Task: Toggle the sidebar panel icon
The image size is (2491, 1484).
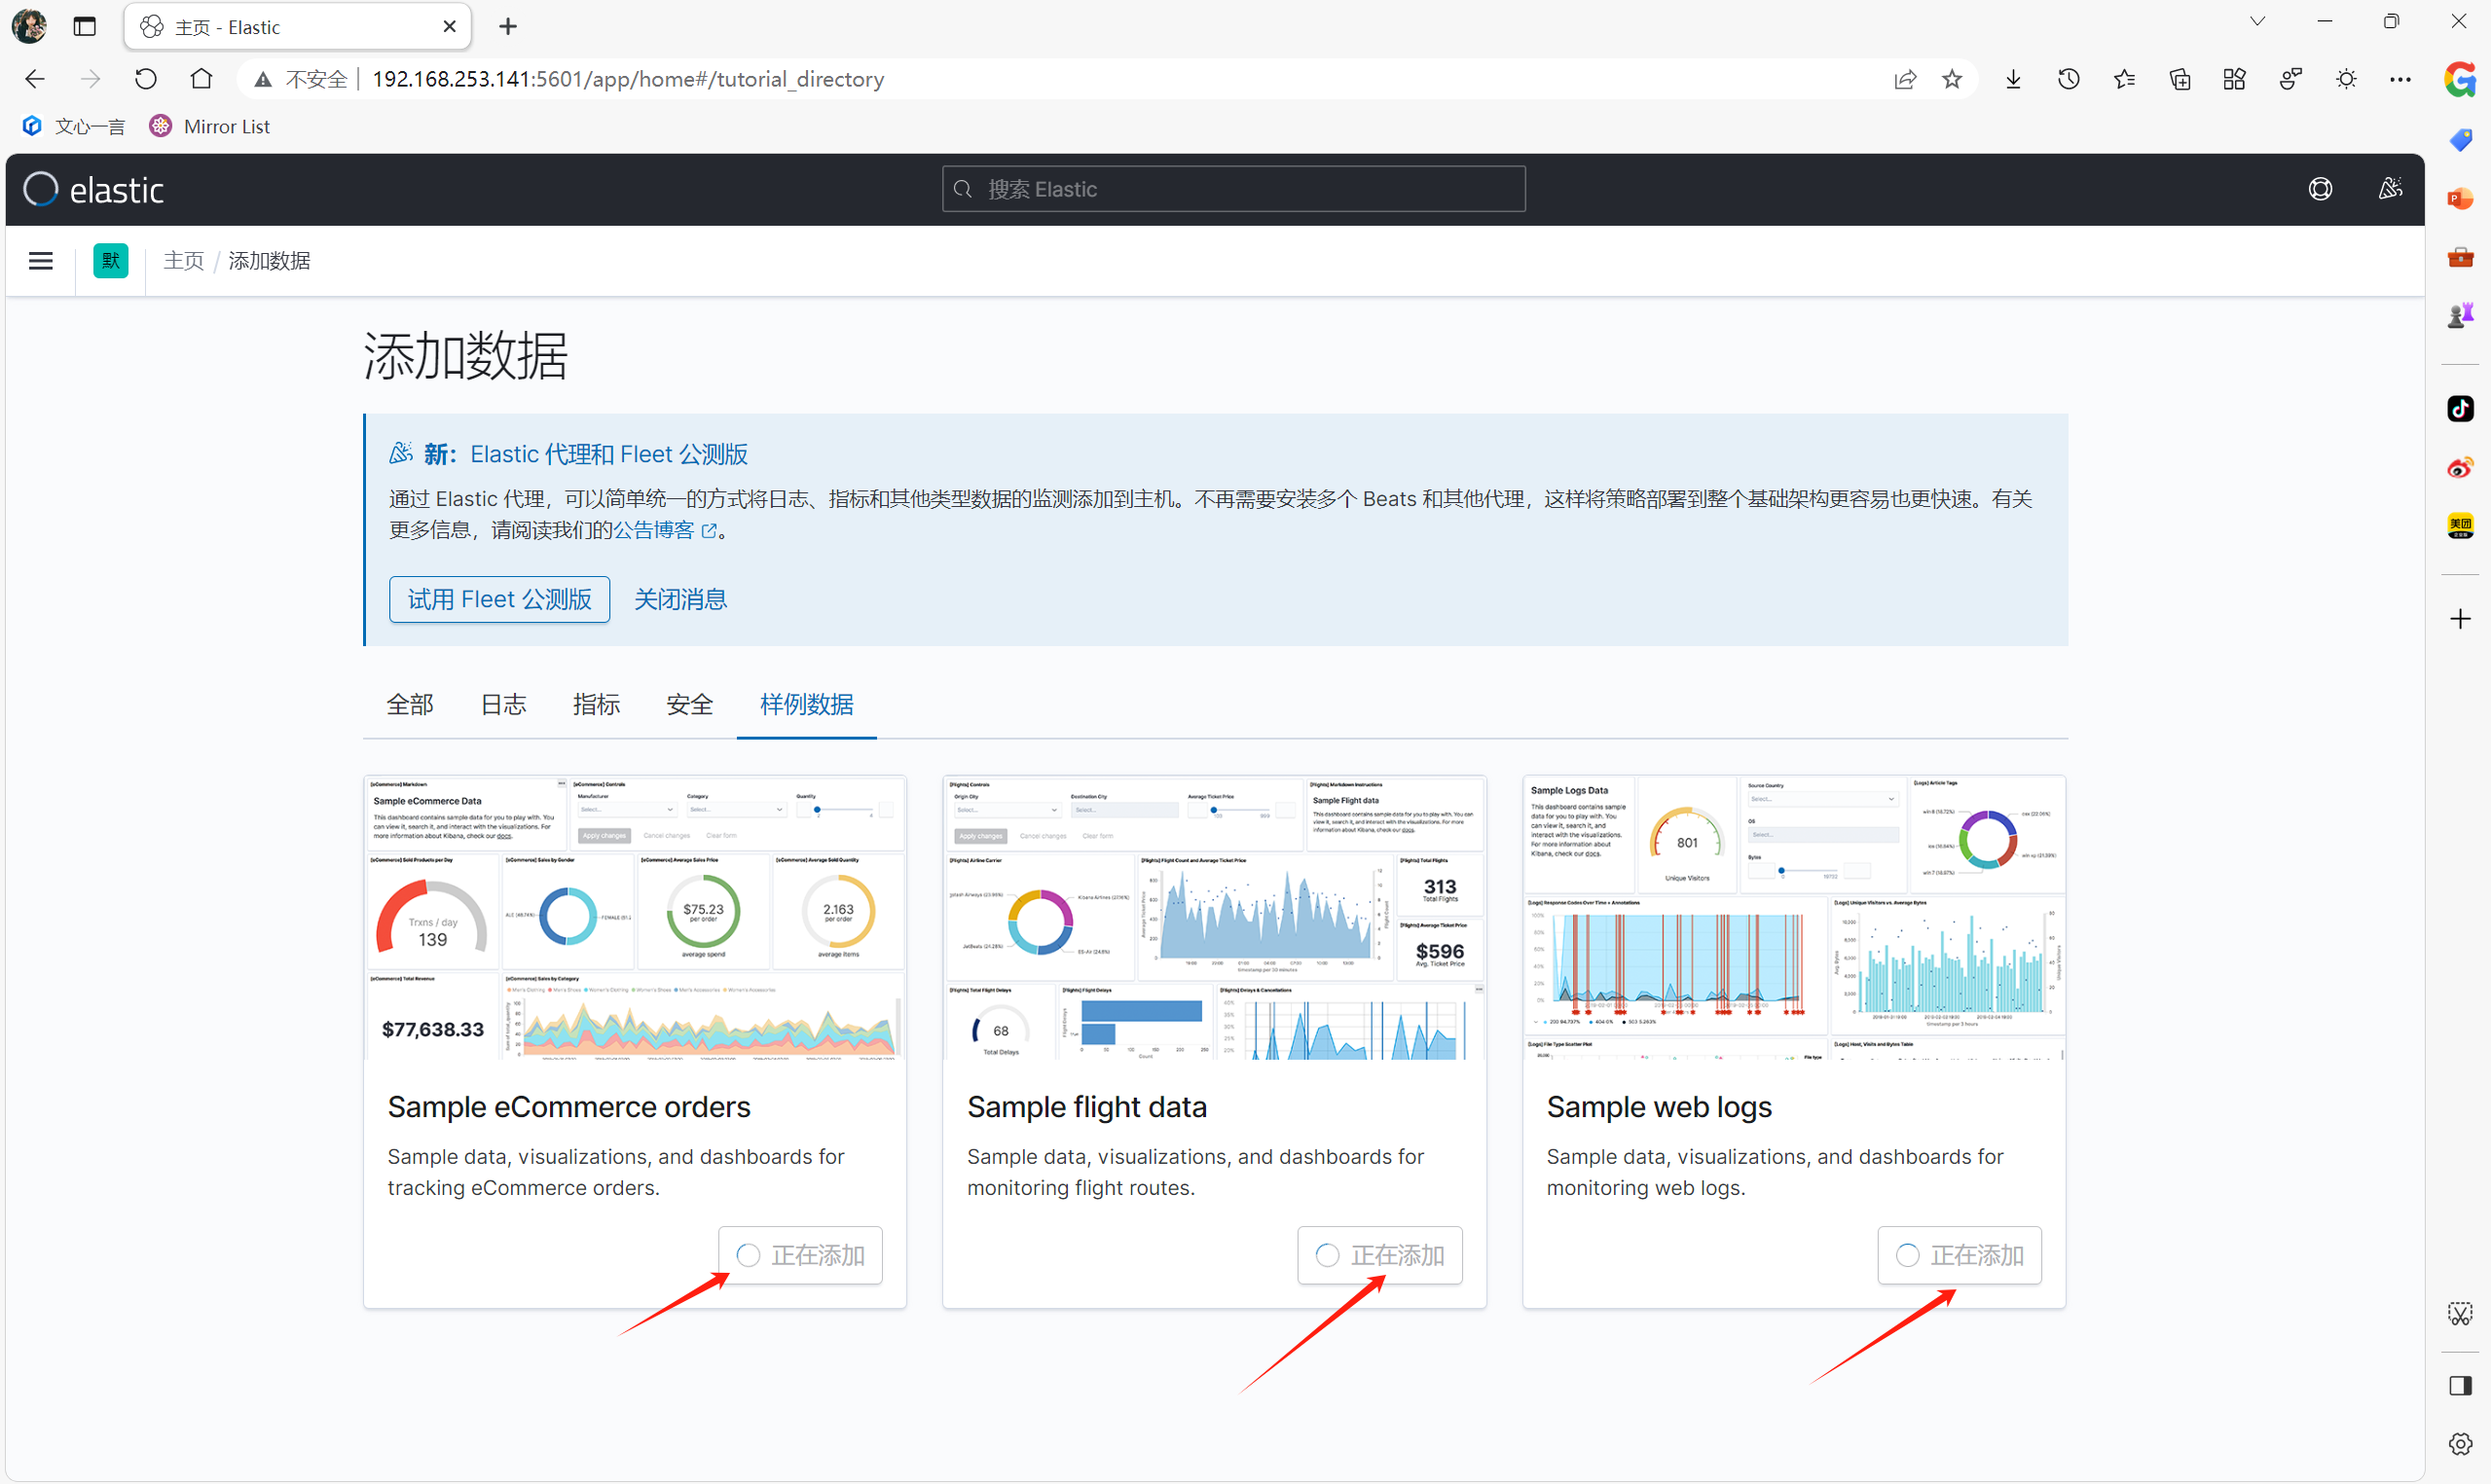Action: point(2460,1385)
